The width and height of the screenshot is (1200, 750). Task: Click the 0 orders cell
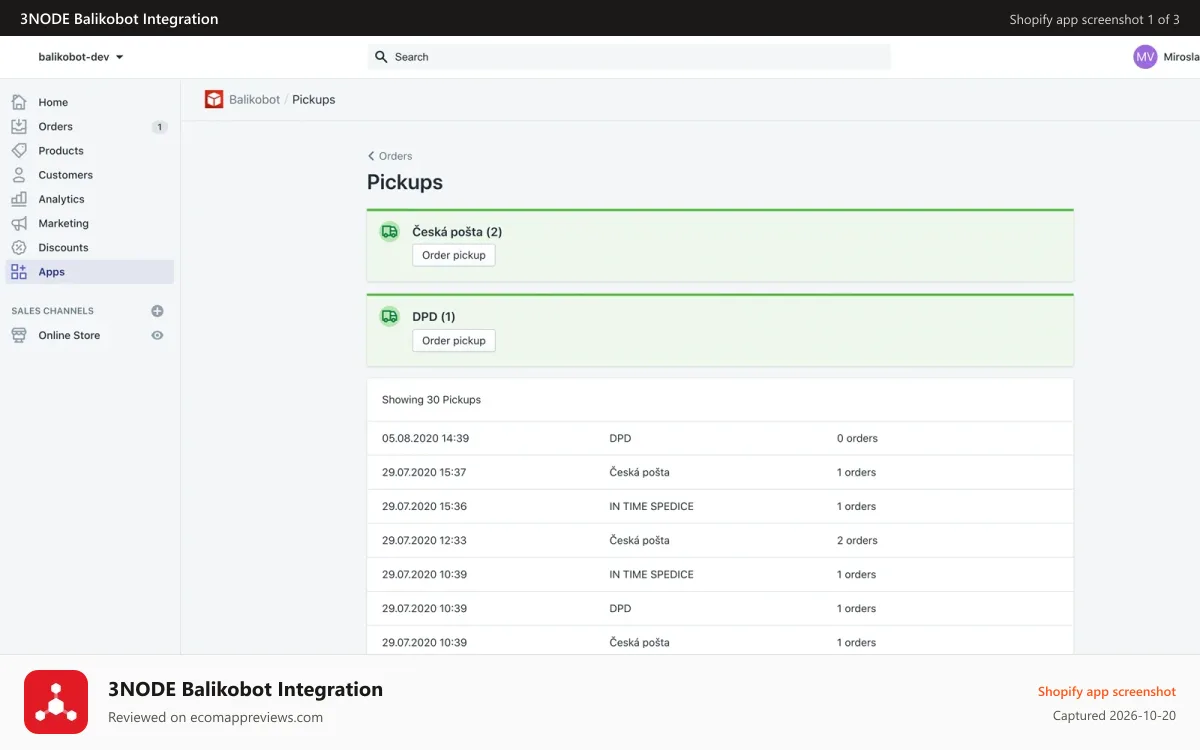coord(857,438)
